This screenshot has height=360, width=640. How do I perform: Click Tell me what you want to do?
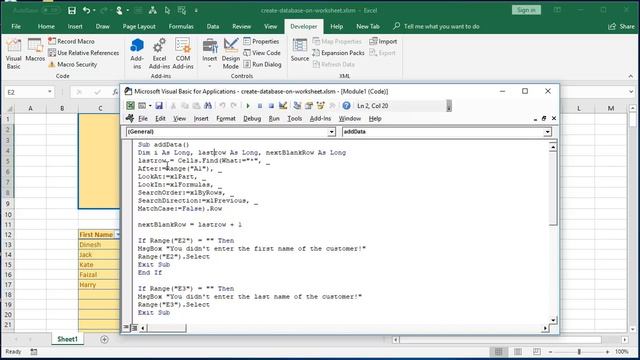(x=437, y=26)
